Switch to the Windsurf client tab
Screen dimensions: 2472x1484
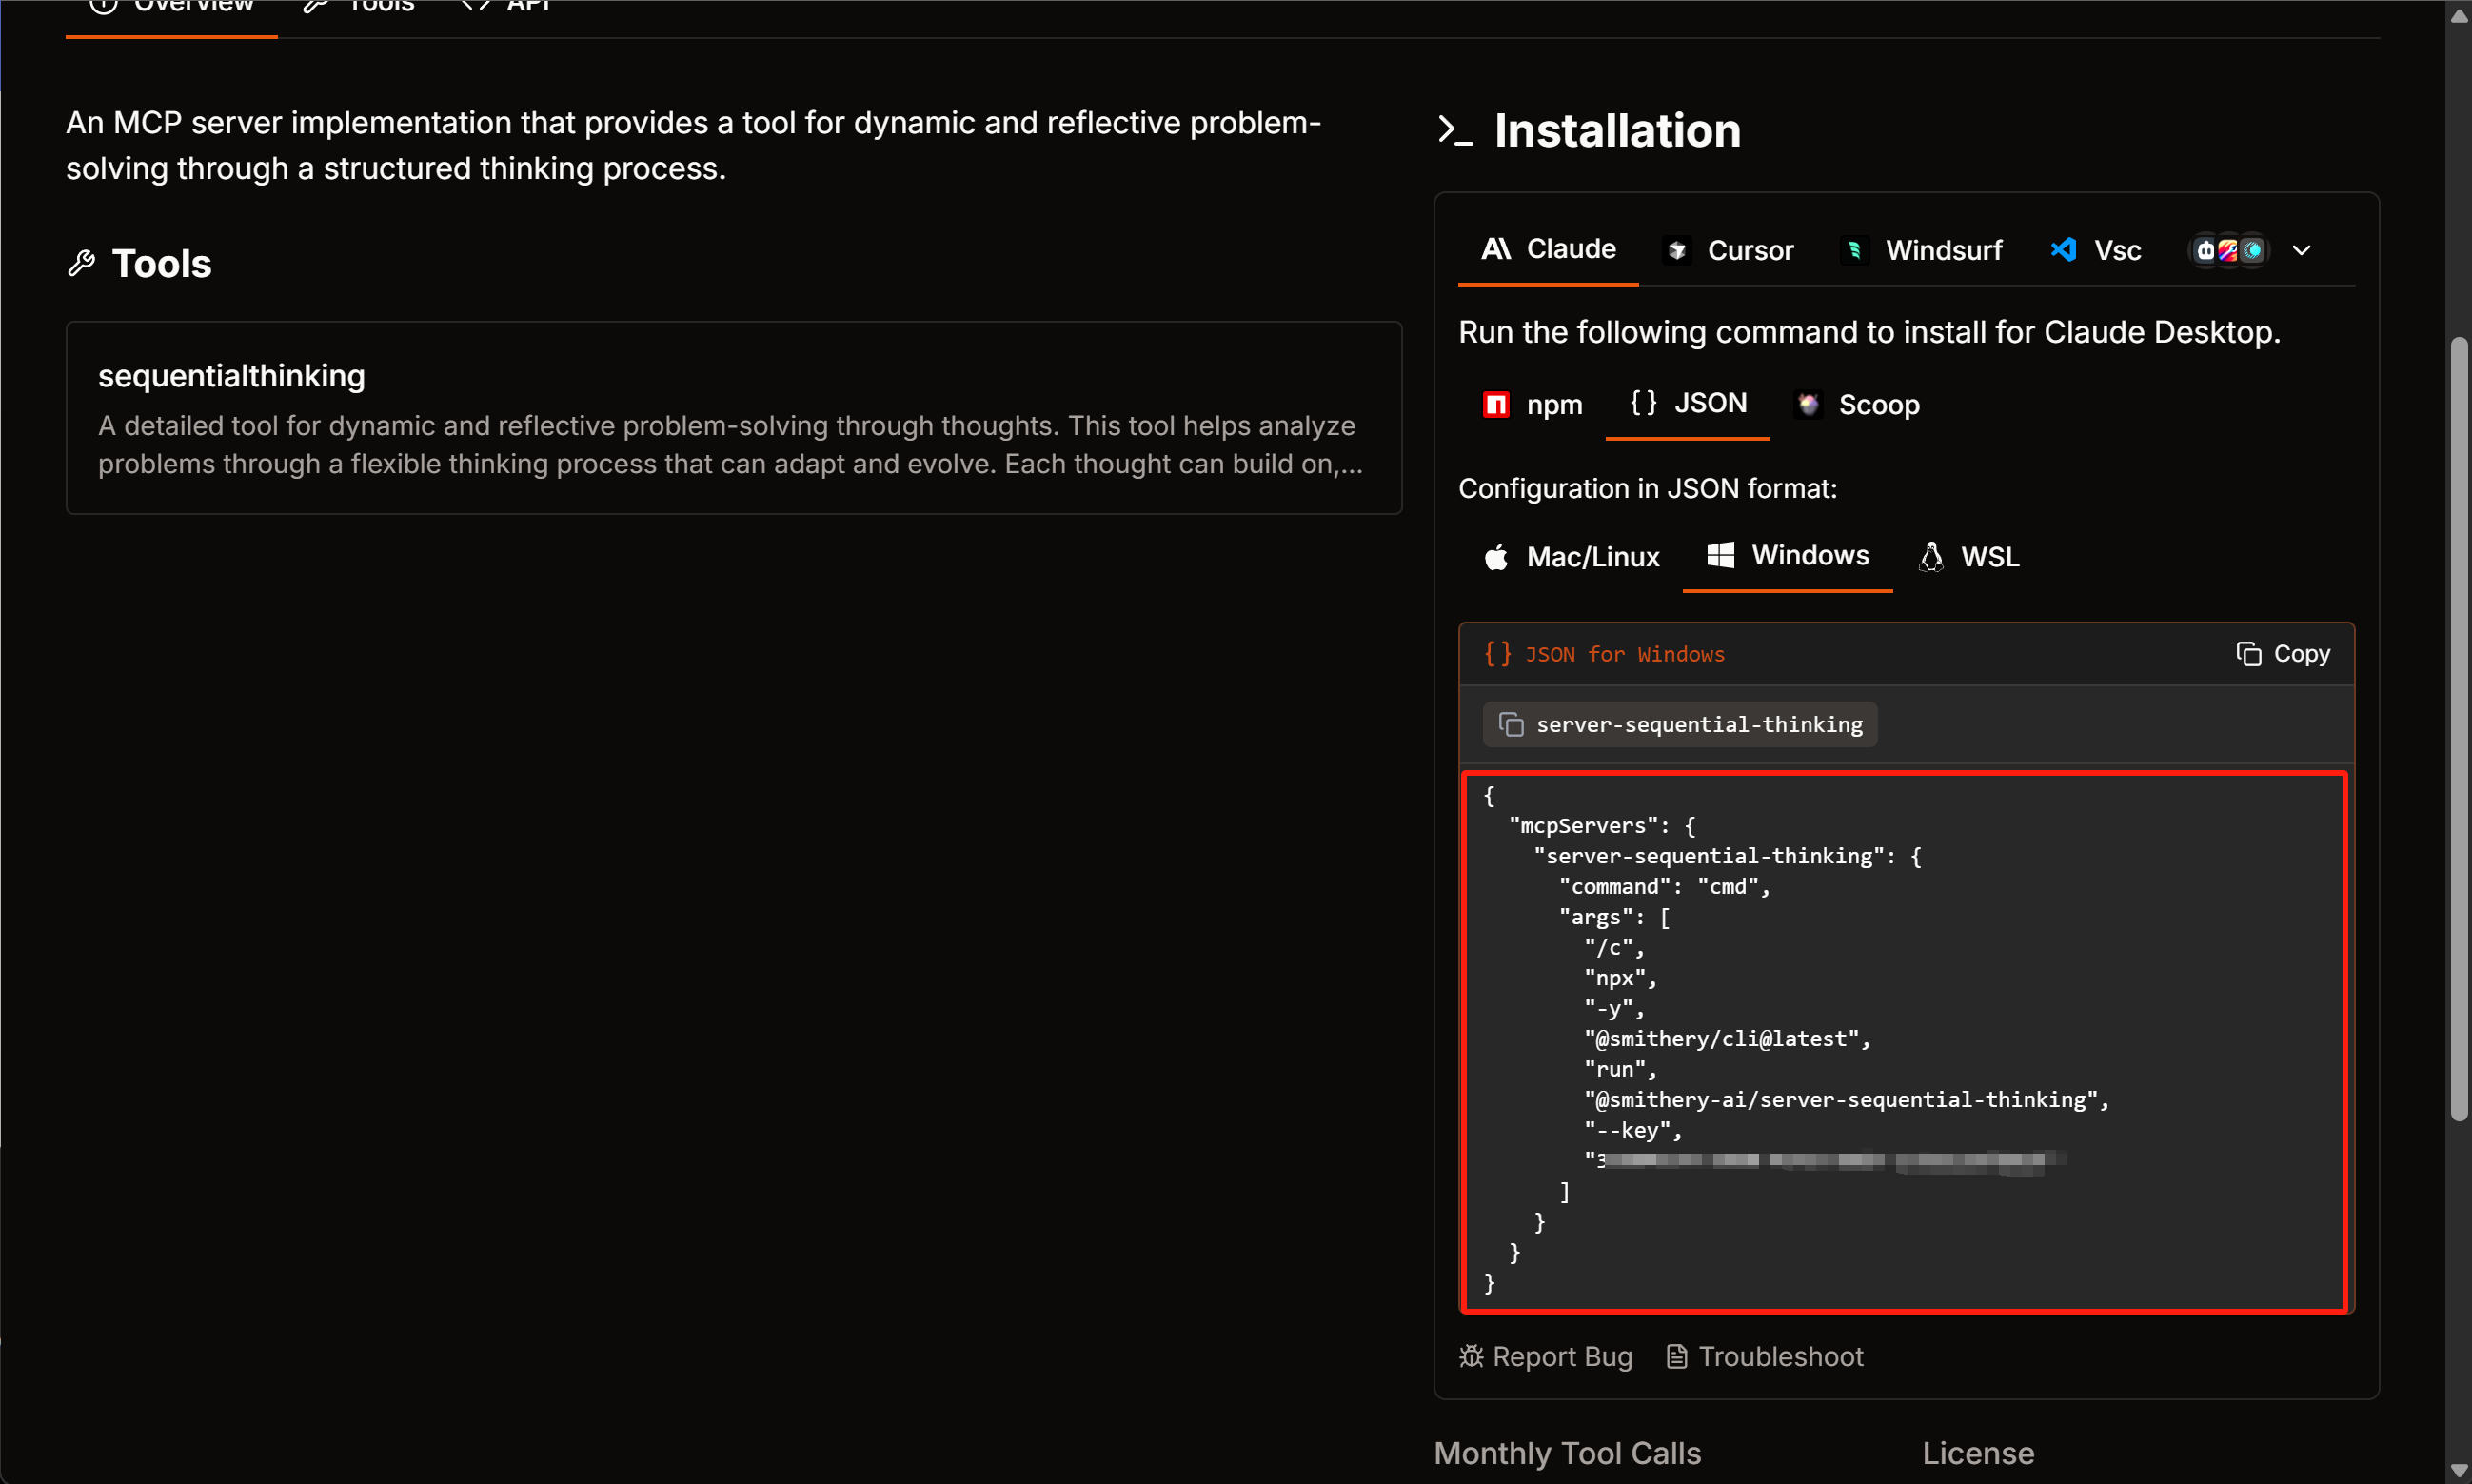pos(1921,250)
